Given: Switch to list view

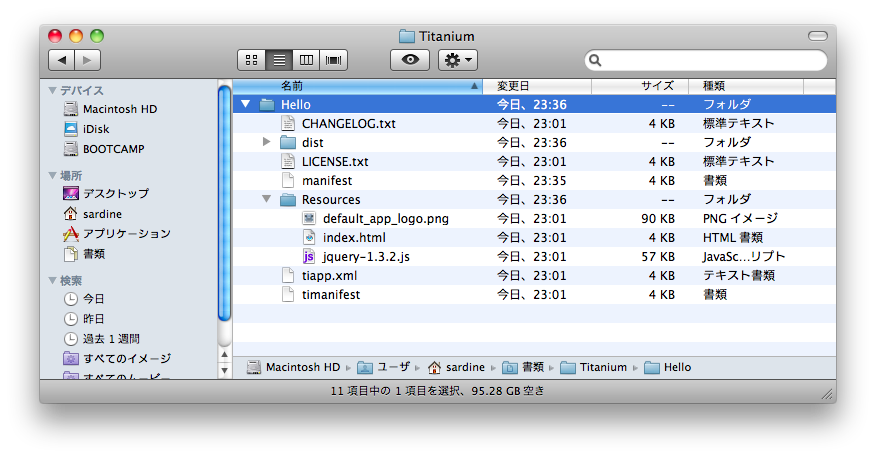Looking at the screenshot, I should click(279, 60).
